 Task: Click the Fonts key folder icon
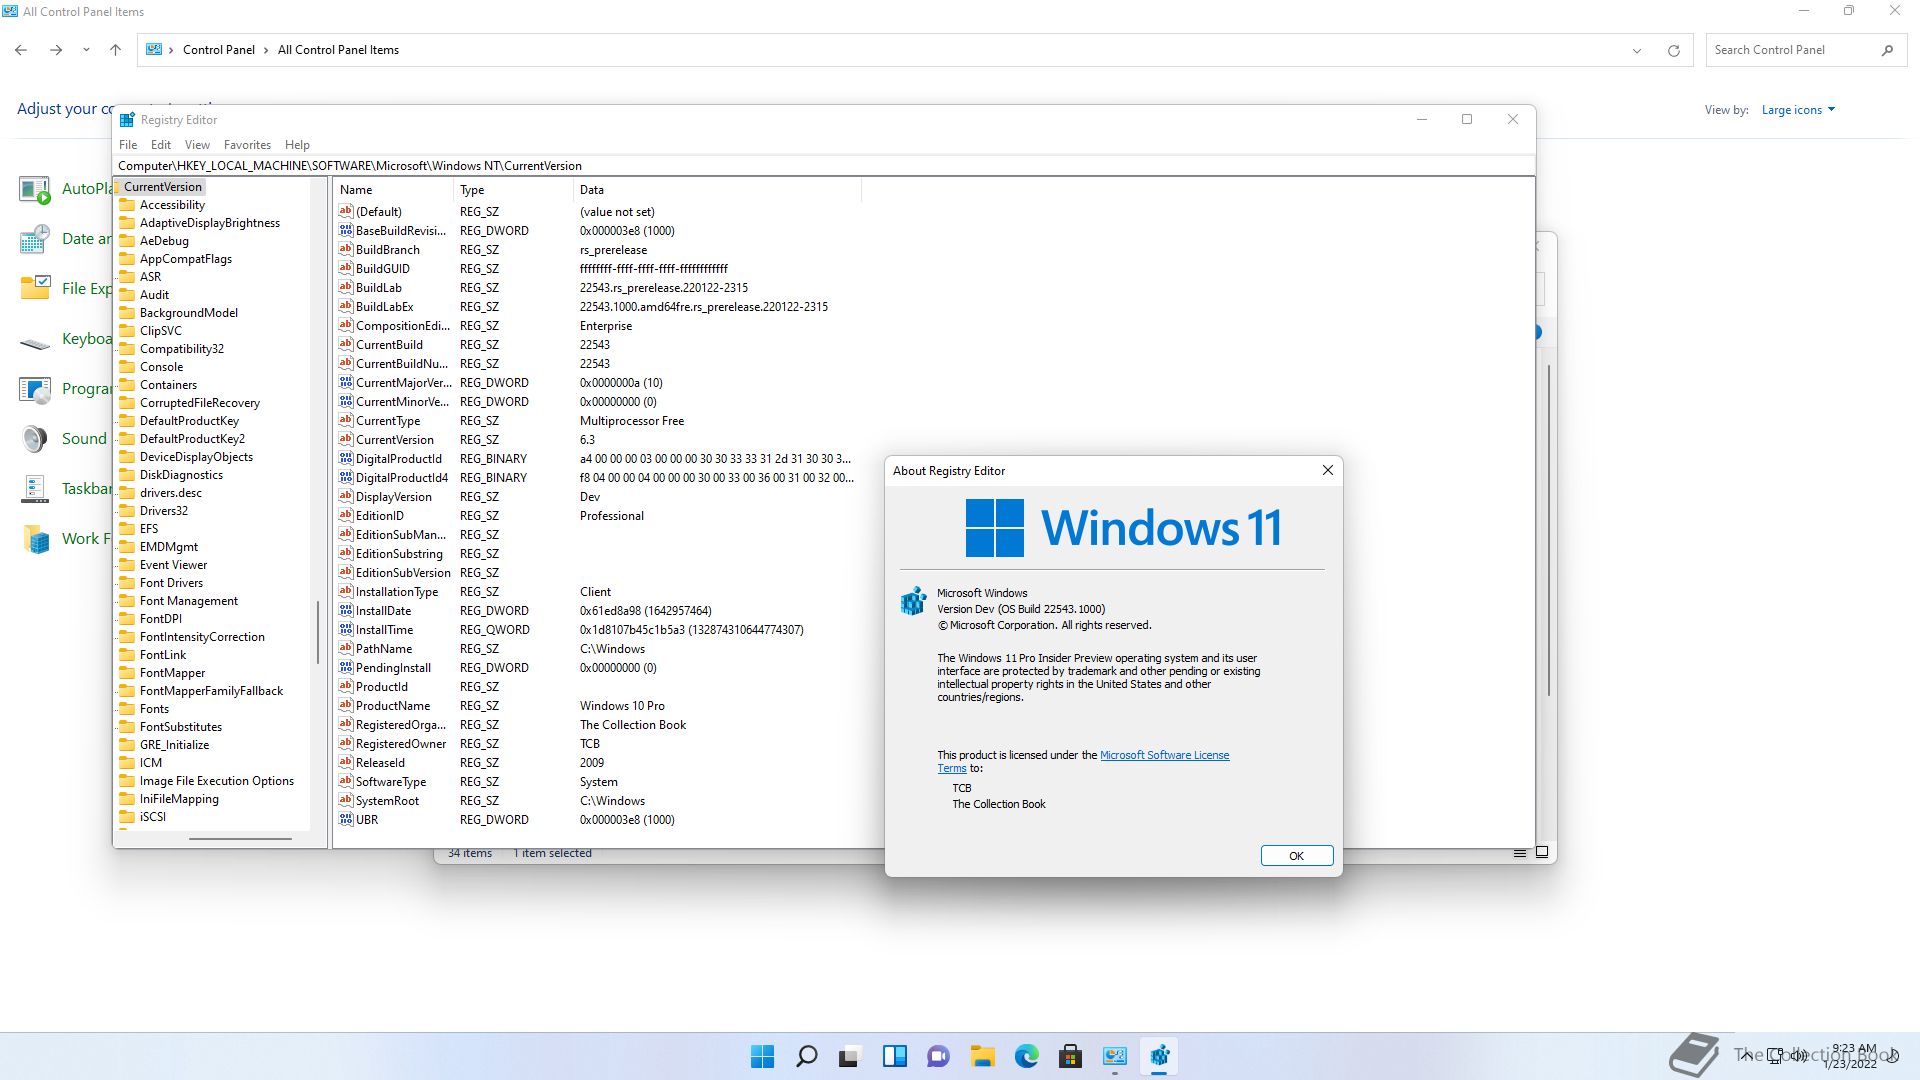tap(127, 709)
